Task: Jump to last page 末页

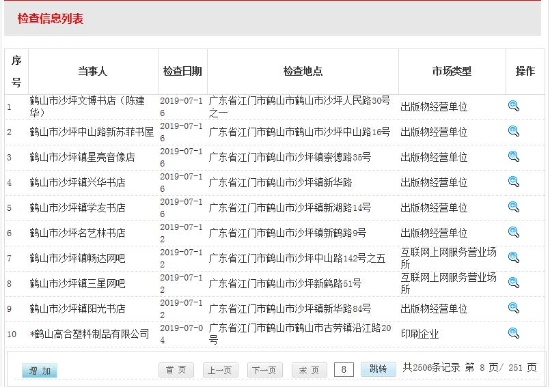Action: click(x=309, y=370)
